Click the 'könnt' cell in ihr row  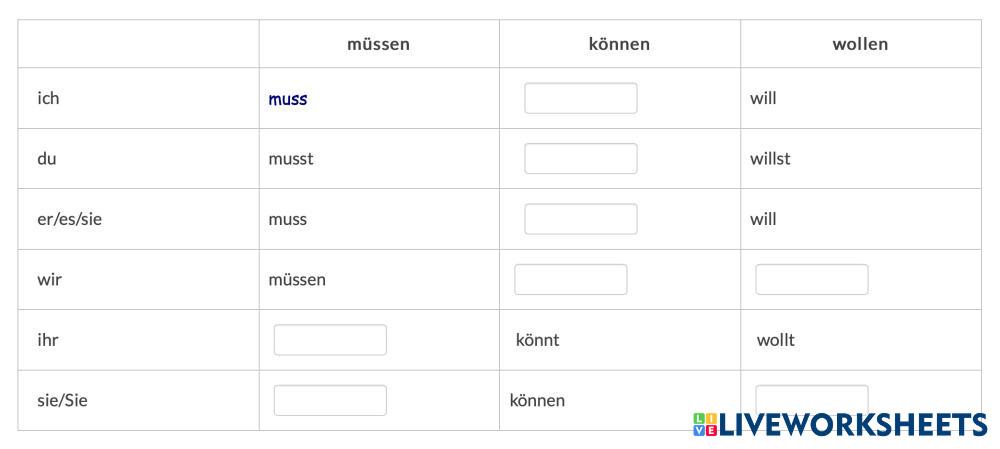point(537,340)
